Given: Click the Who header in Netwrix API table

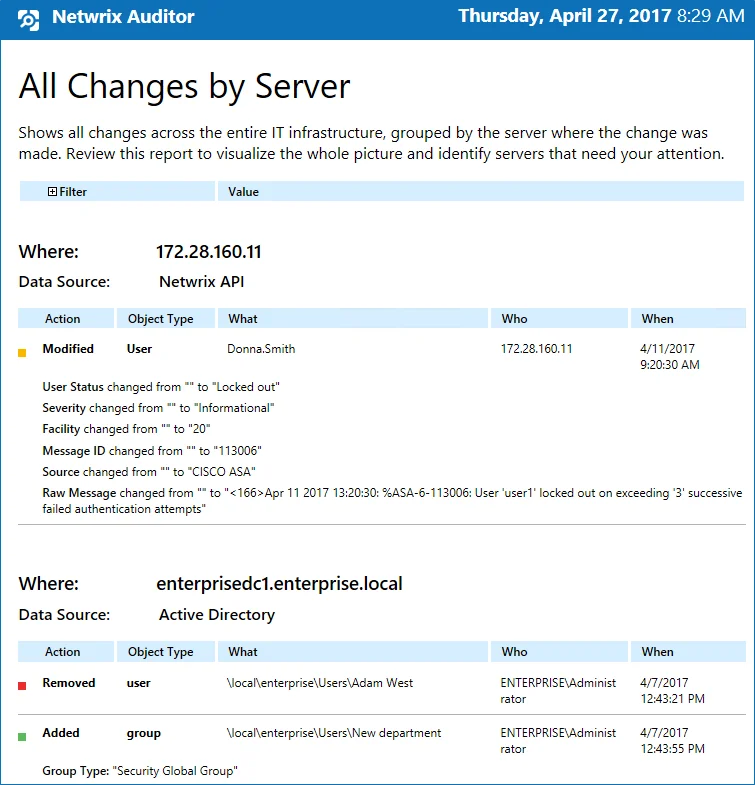Looking at the screenshot, I should click(x=559, y=318).
